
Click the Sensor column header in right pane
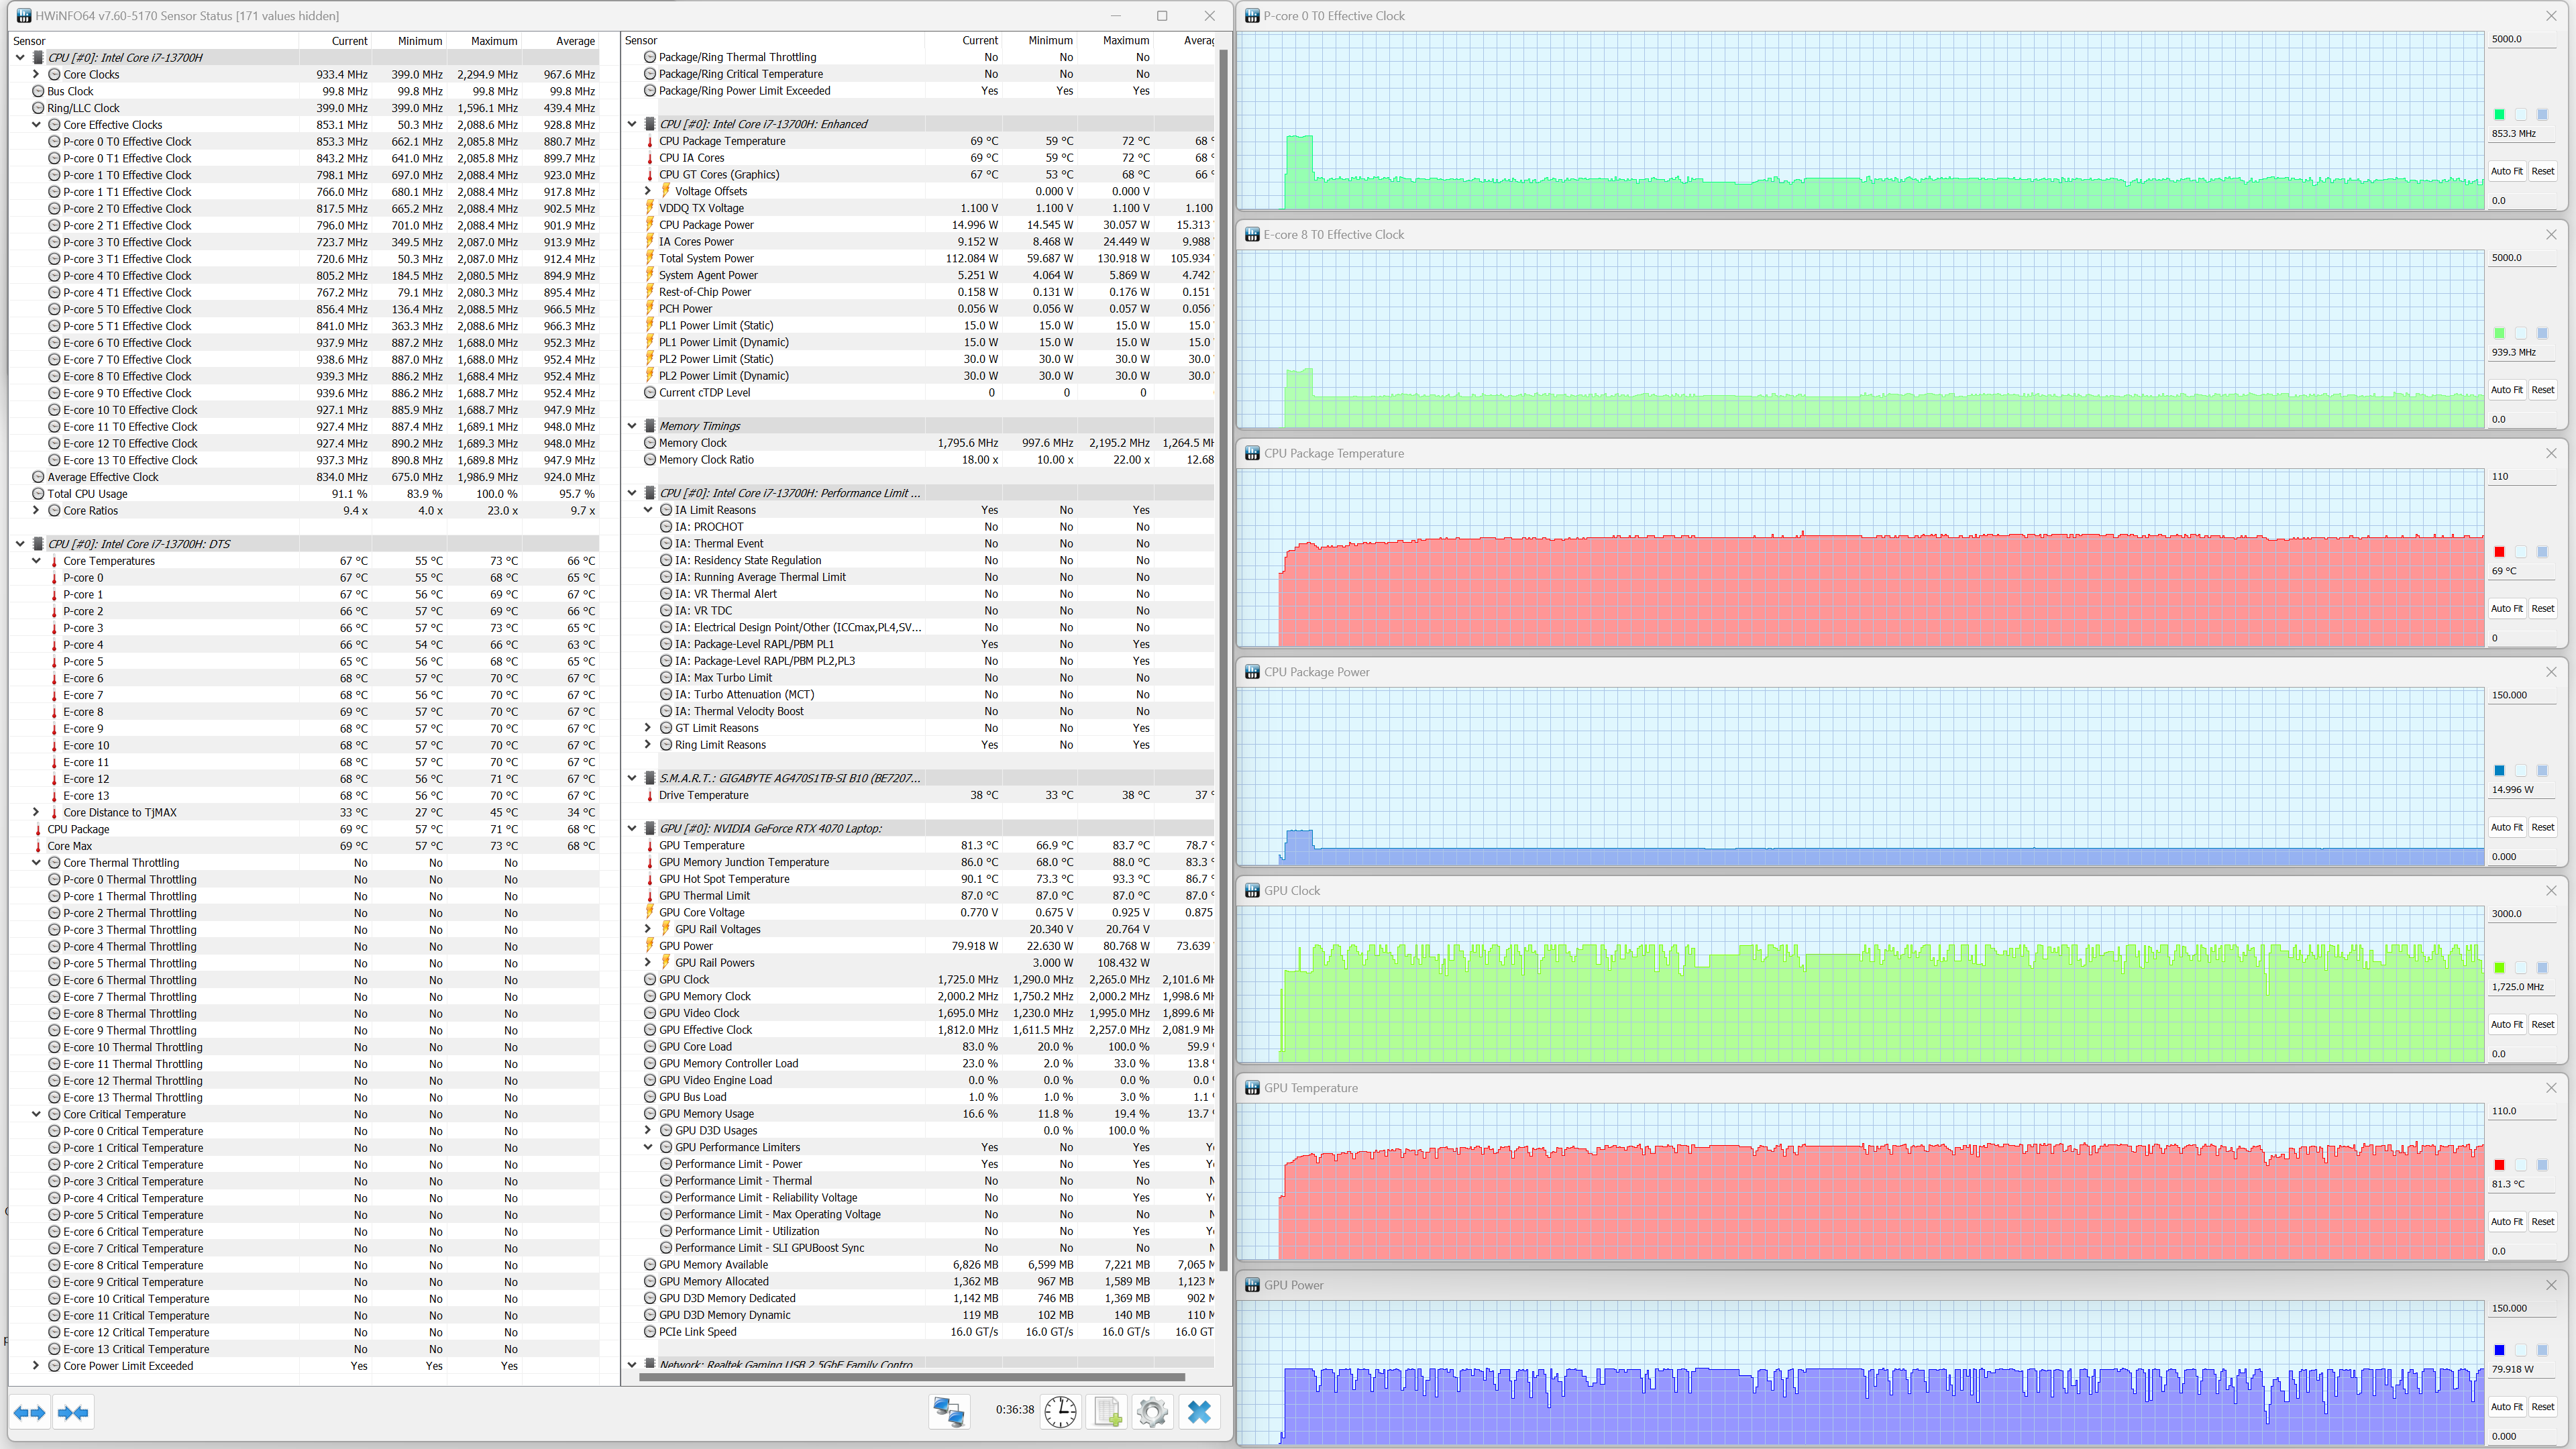click(641, 40)
